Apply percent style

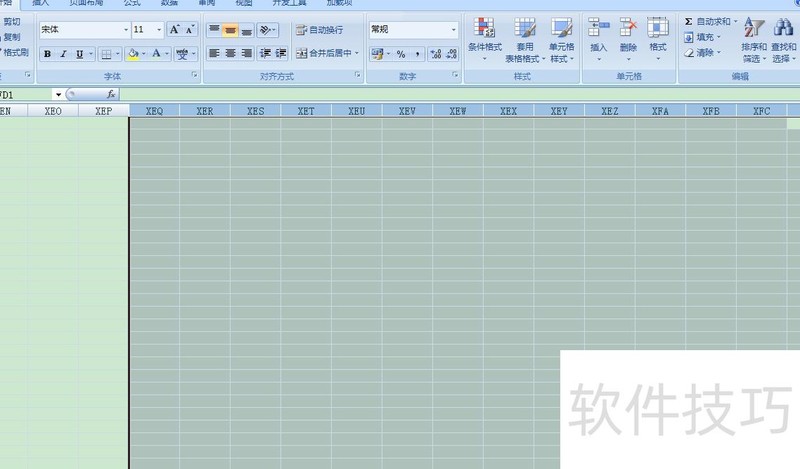[401, 54]
